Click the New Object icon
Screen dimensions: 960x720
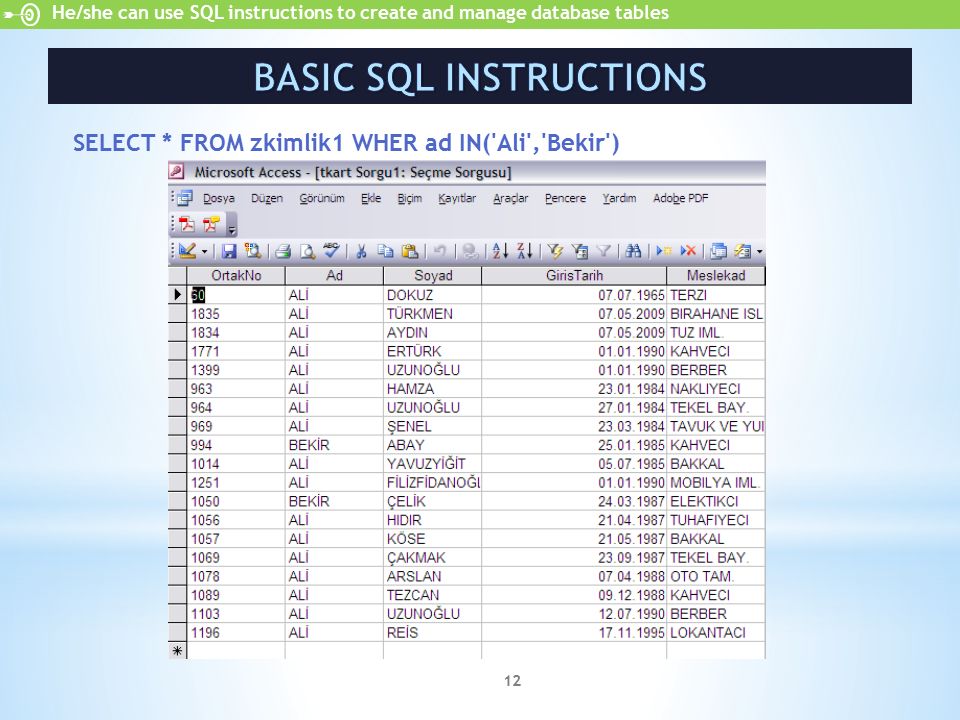click(x=742, y=251)
